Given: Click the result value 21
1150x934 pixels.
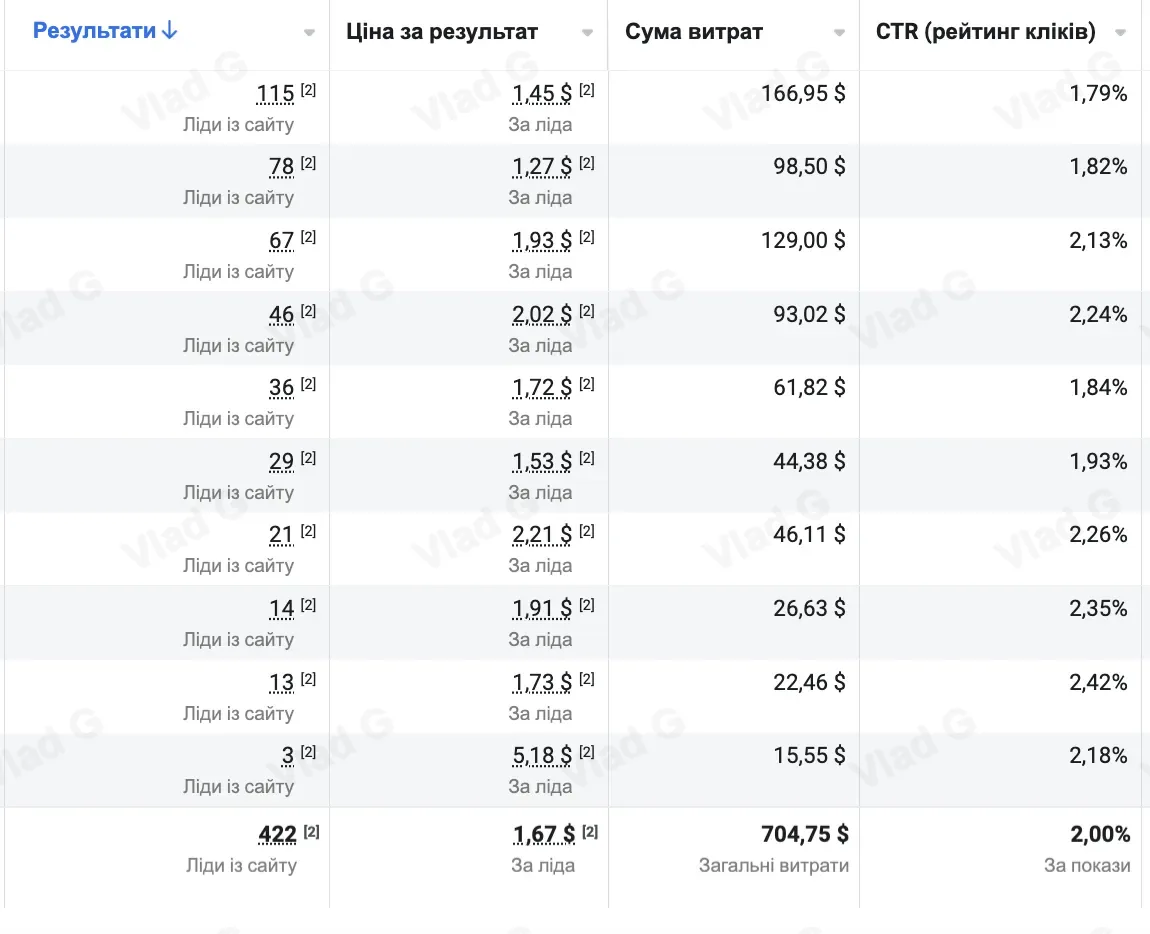Looking at the screenshot, I should tap(282, 535).
